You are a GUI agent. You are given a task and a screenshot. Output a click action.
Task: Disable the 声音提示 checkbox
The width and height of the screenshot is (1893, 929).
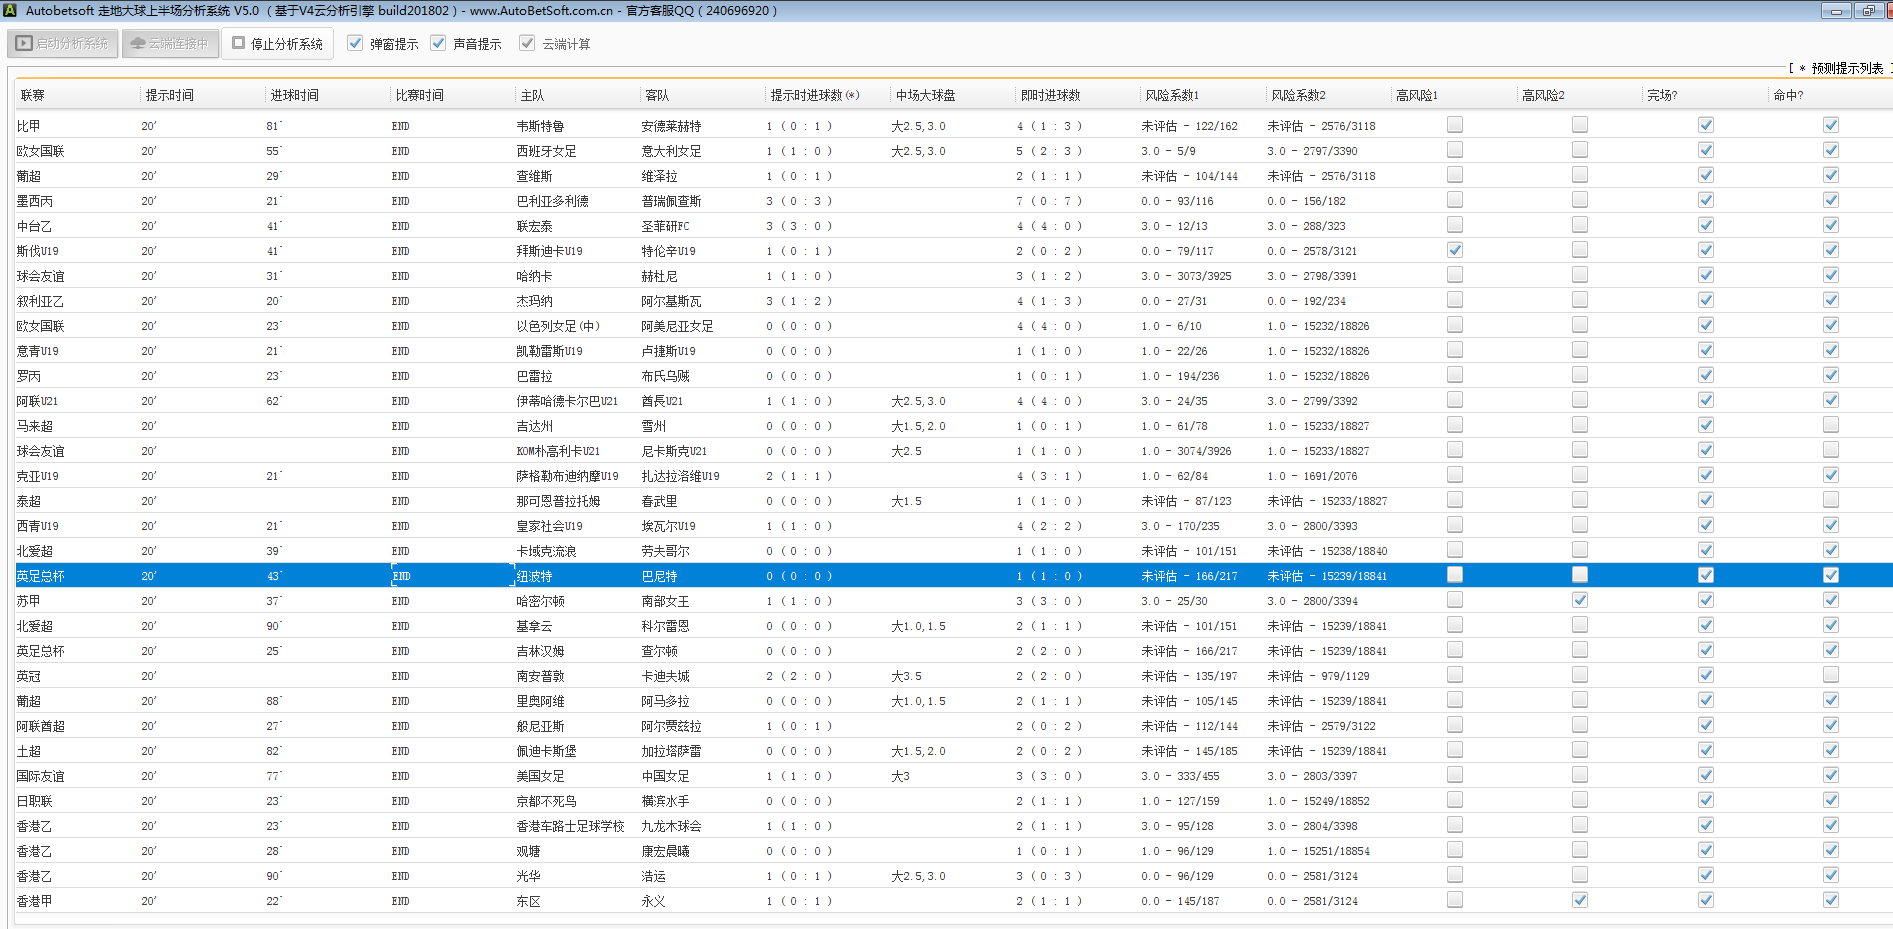coord(438,43)
